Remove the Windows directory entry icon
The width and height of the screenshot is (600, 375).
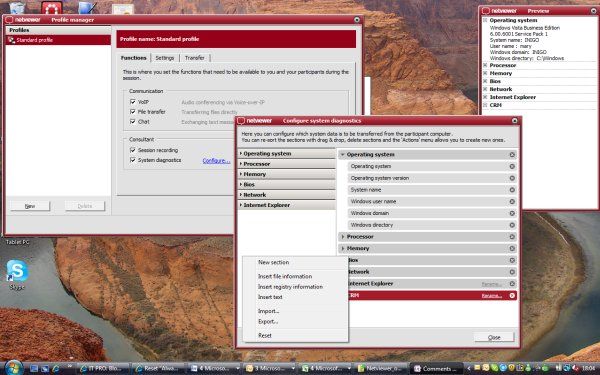click(512, 225)
